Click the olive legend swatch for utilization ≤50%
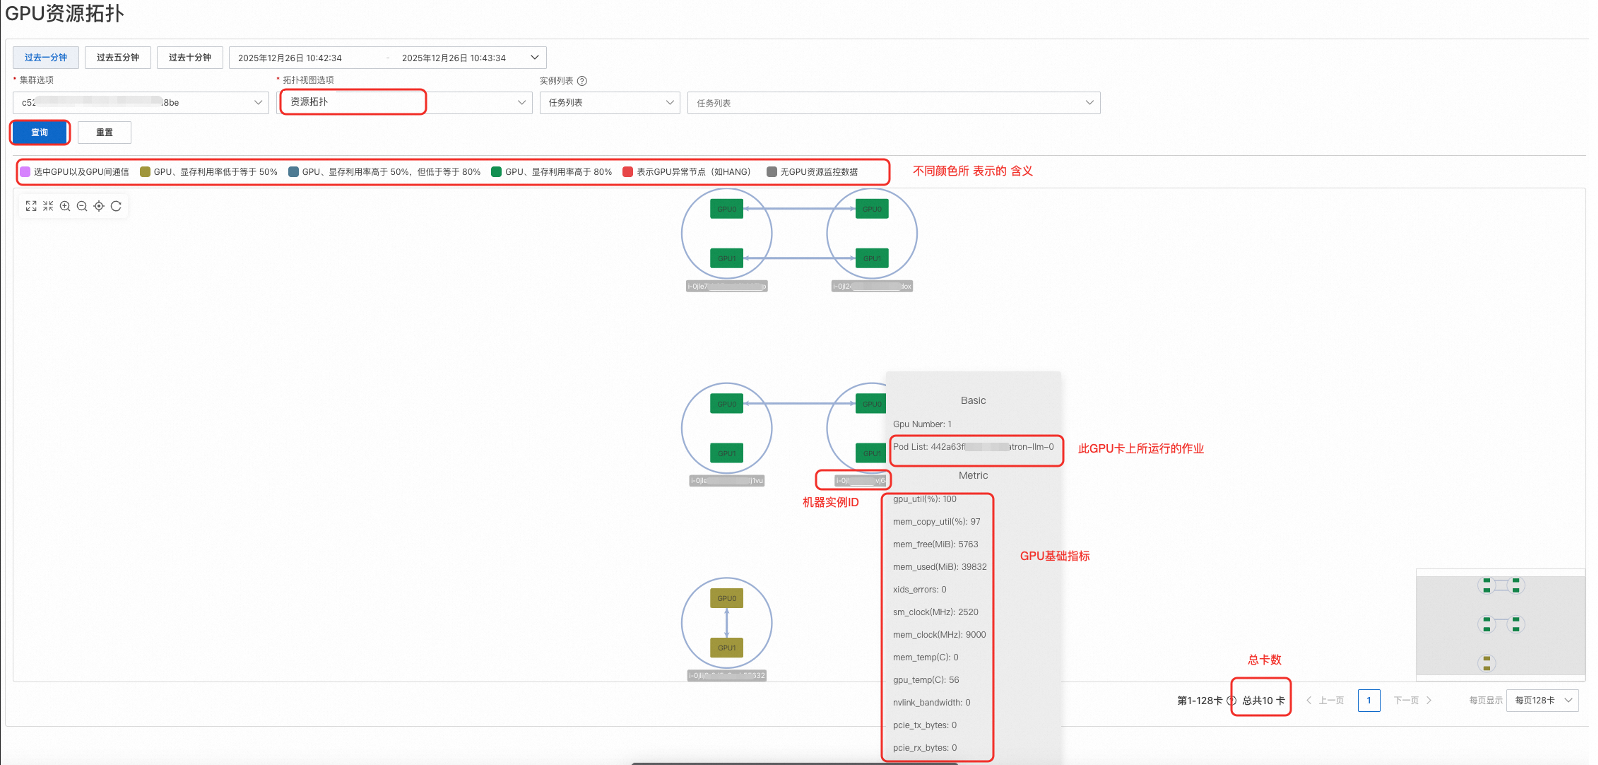Image resolution: width=1598 pixels, height=765 pixels. [x=145, y=172]
